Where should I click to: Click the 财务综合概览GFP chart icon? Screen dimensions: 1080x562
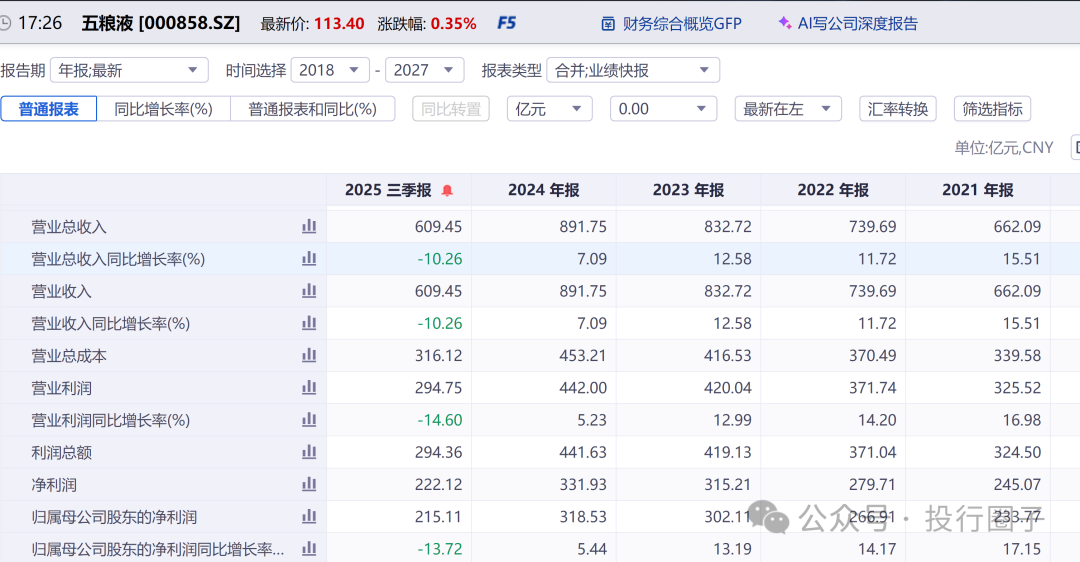608,24
